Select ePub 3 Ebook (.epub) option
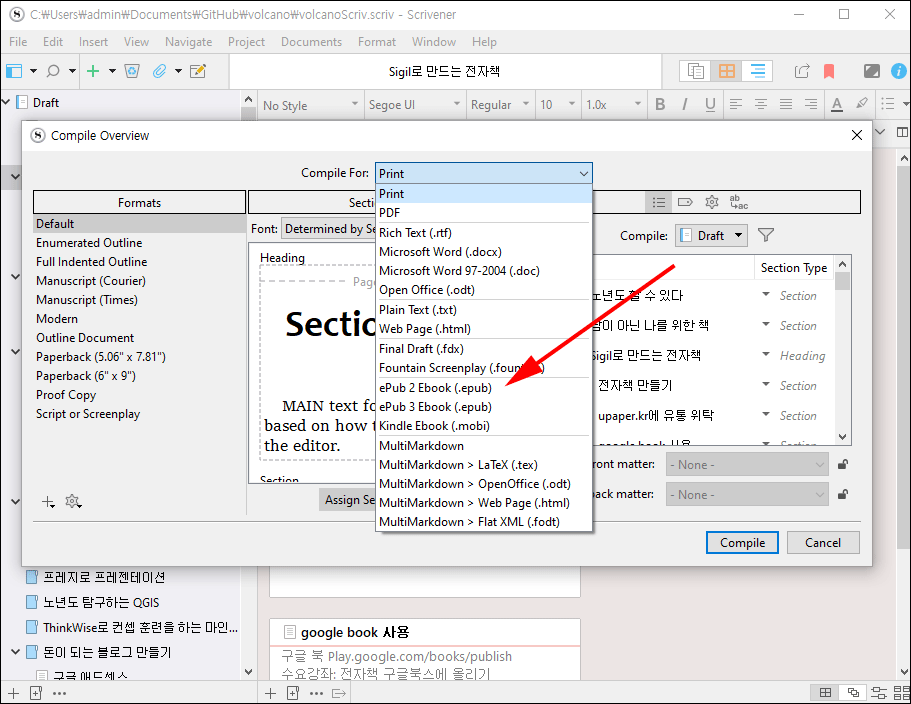The height and width of the screenshot is (704, 911). click(483, 407)
